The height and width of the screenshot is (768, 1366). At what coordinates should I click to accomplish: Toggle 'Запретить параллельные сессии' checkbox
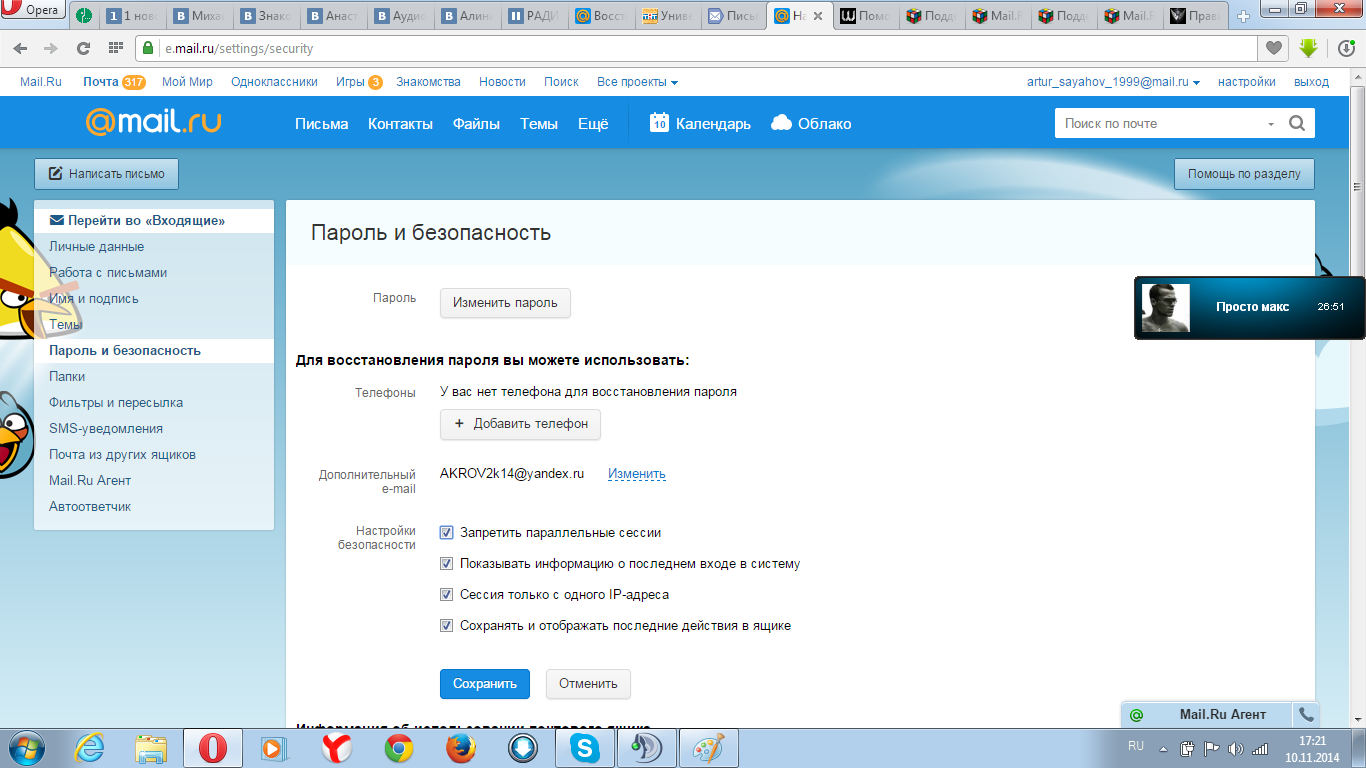447,533
